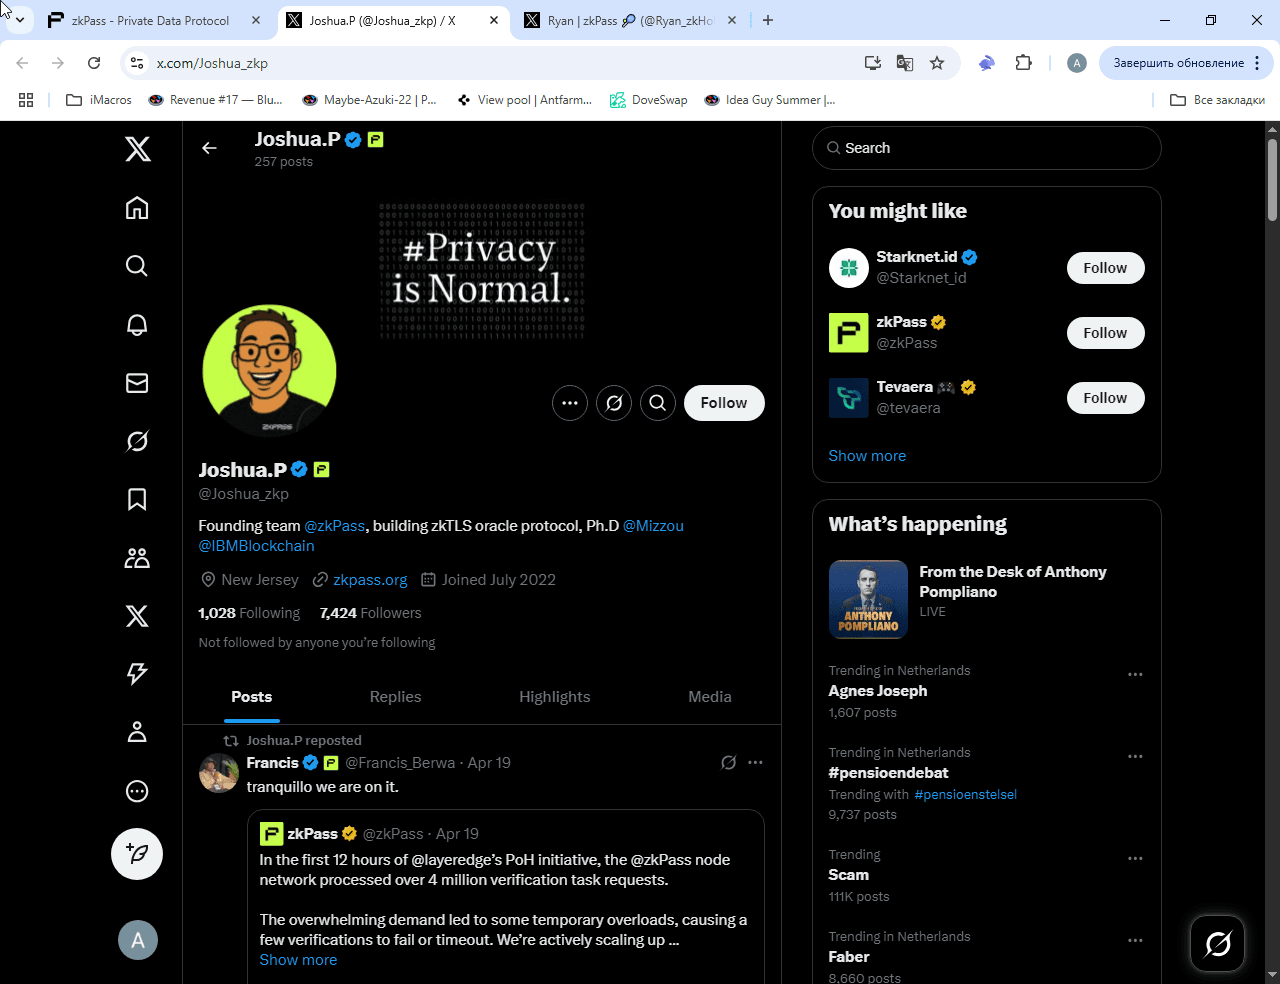Go to Home in sidebar
Image resolution: width=1280 pixels, height=984 pixels.
[137, 207]
